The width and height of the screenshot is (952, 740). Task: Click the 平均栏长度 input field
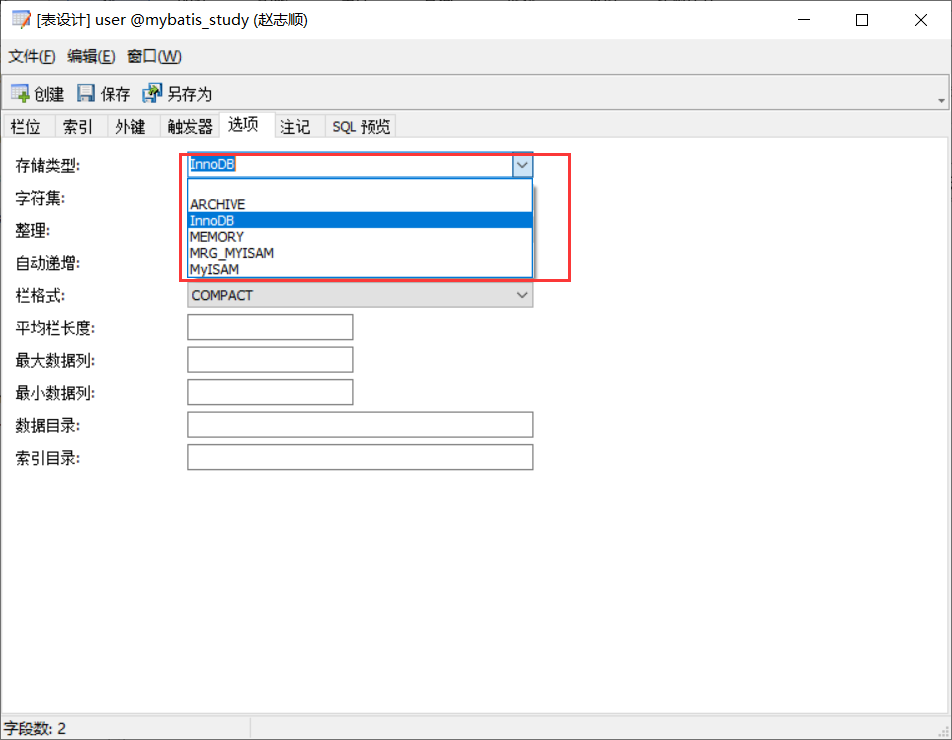[x=270, y=327]
